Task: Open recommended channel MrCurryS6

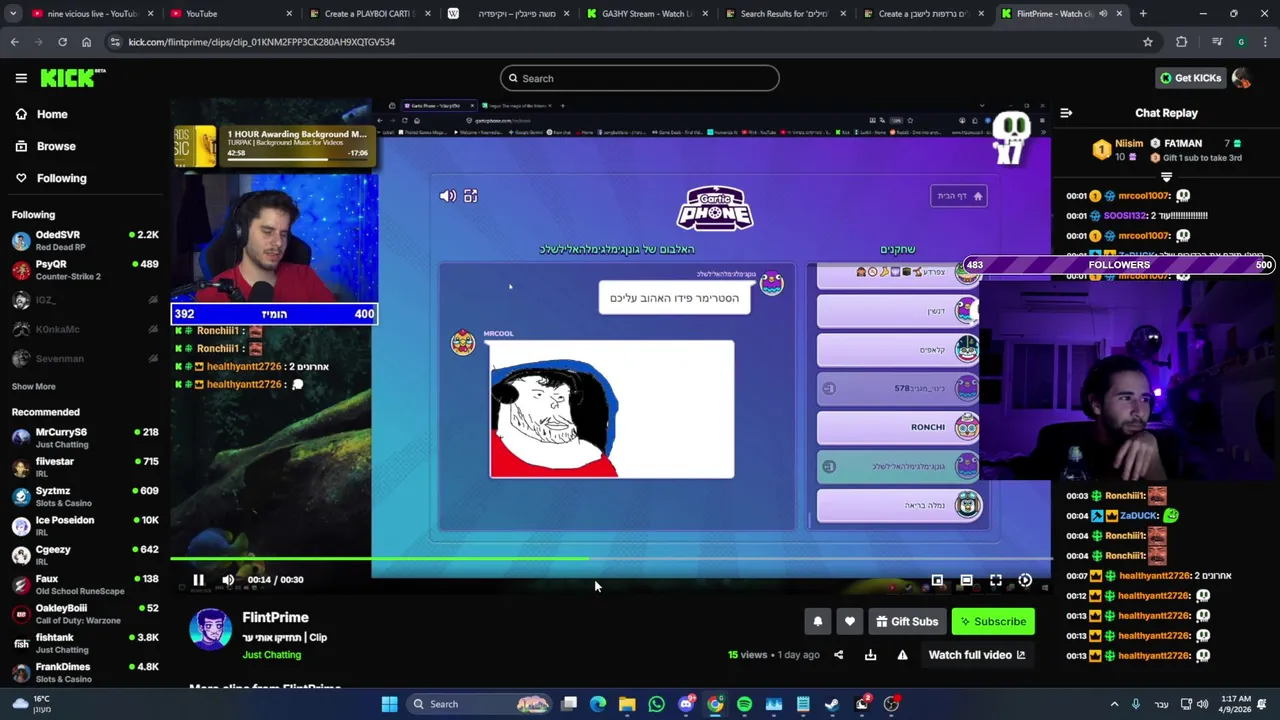Action: (85, 438)
